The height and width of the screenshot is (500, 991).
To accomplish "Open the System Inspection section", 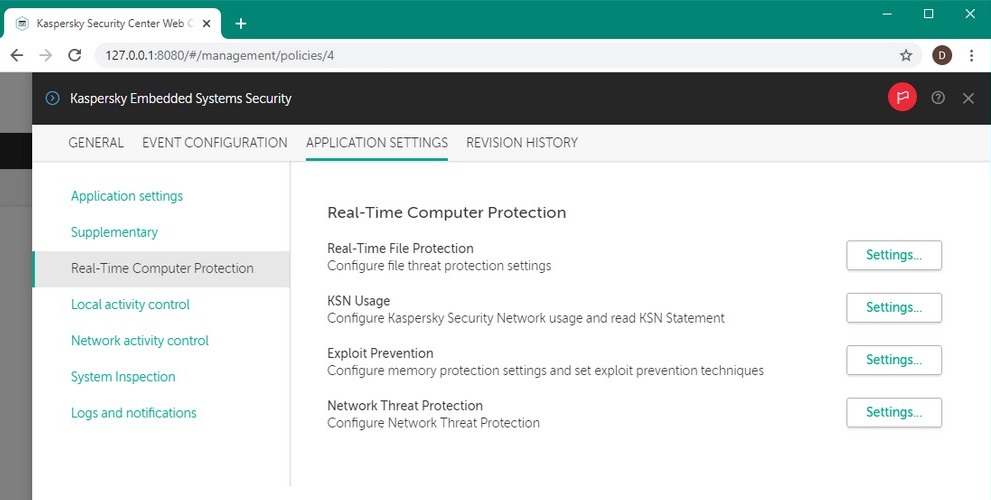I will click(x=123, y=377).
